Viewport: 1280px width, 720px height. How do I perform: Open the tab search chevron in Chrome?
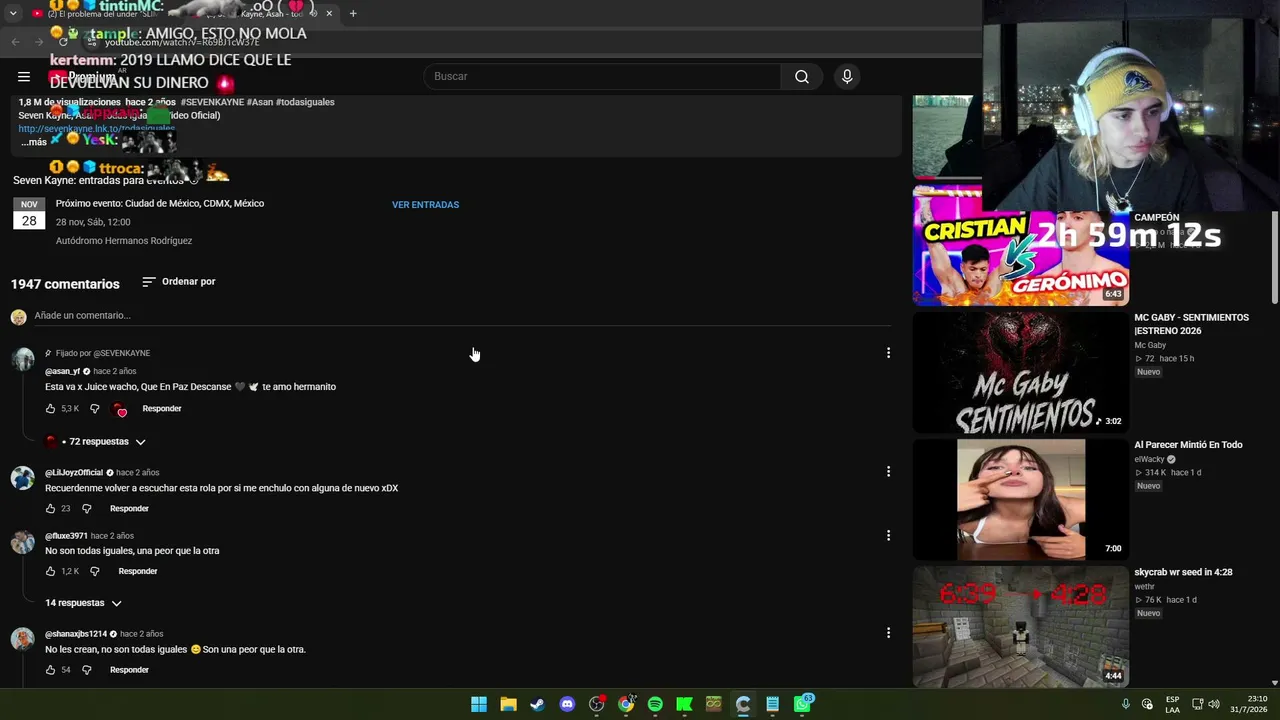point(13,14)
